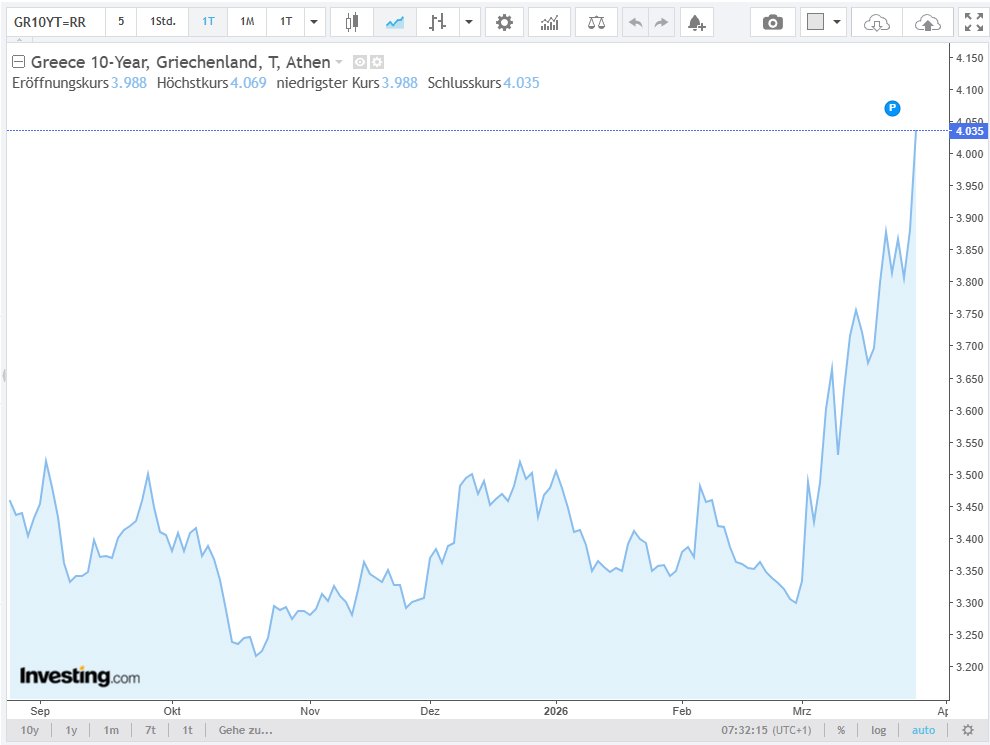This screenshot has width=990, height=745.
Task: Click the 2026 label on time axis
Action: [556, 711]
